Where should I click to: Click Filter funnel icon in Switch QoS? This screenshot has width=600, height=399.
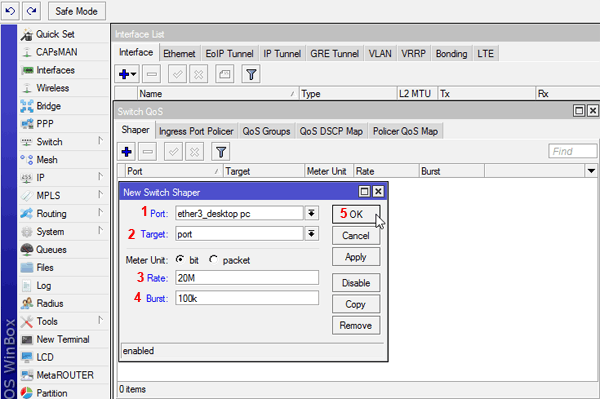click(221, 152)
